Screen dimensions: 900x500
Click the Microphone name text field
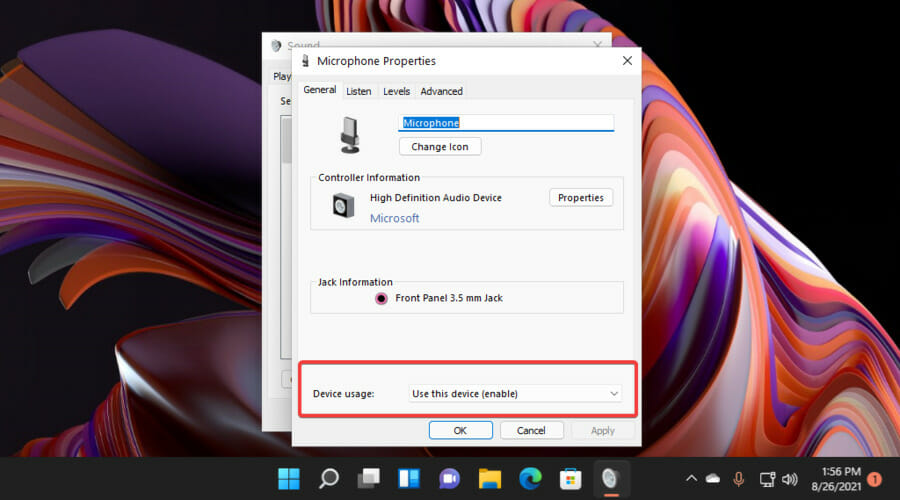click(x=505, y=123)
